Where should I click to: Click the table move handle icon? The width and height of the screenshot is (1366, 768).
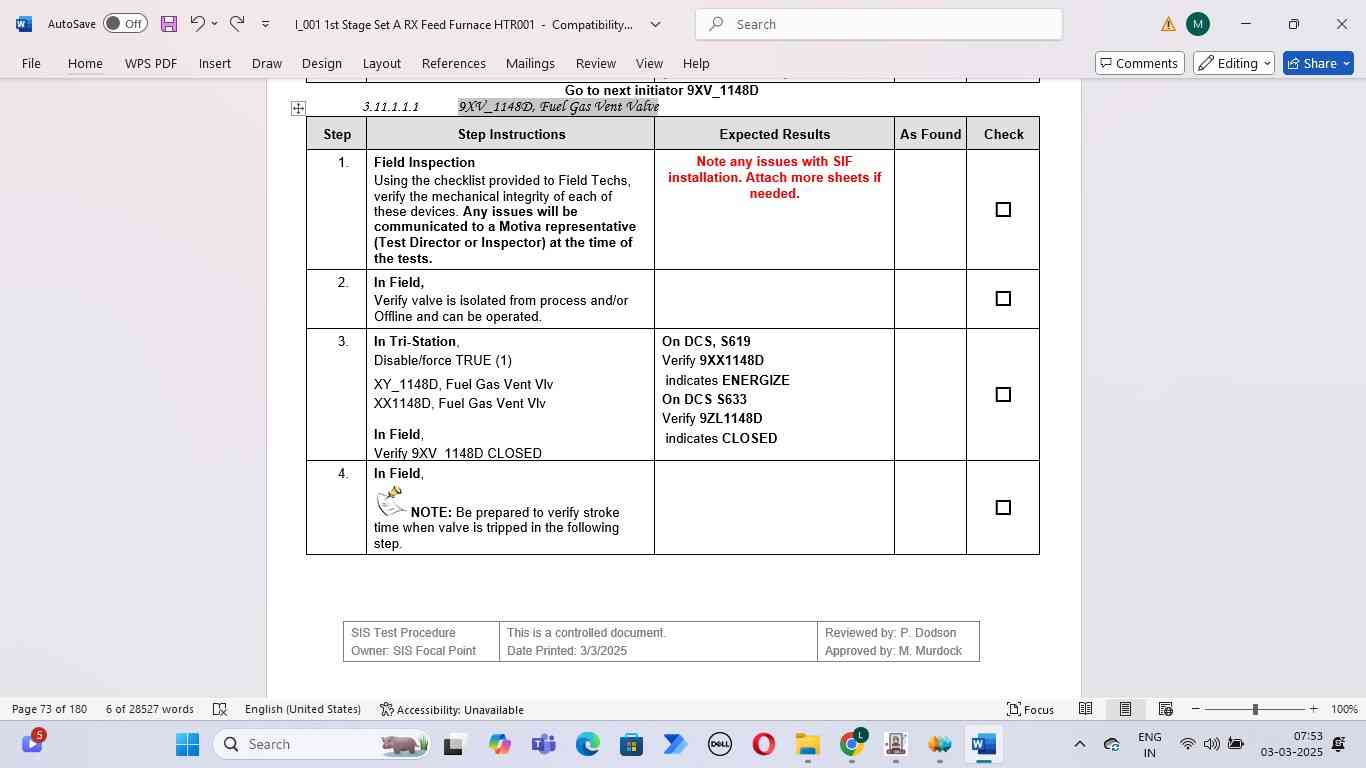coord(298,108)
